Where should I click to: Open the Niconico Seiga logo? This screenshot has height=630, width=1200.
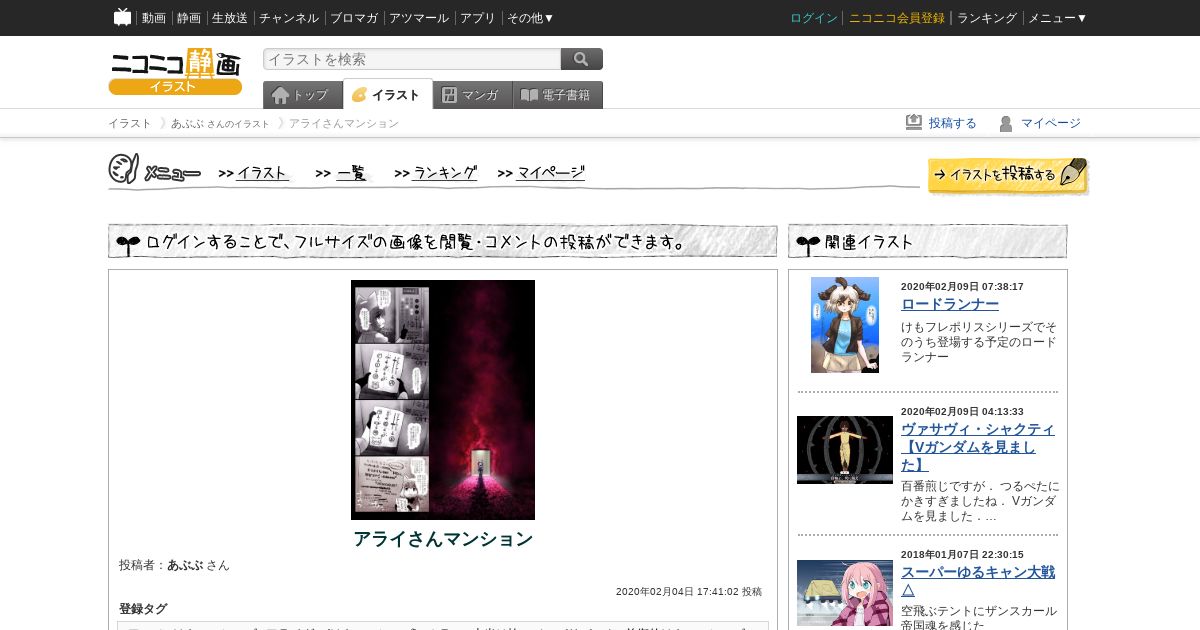tap(175, 71)
